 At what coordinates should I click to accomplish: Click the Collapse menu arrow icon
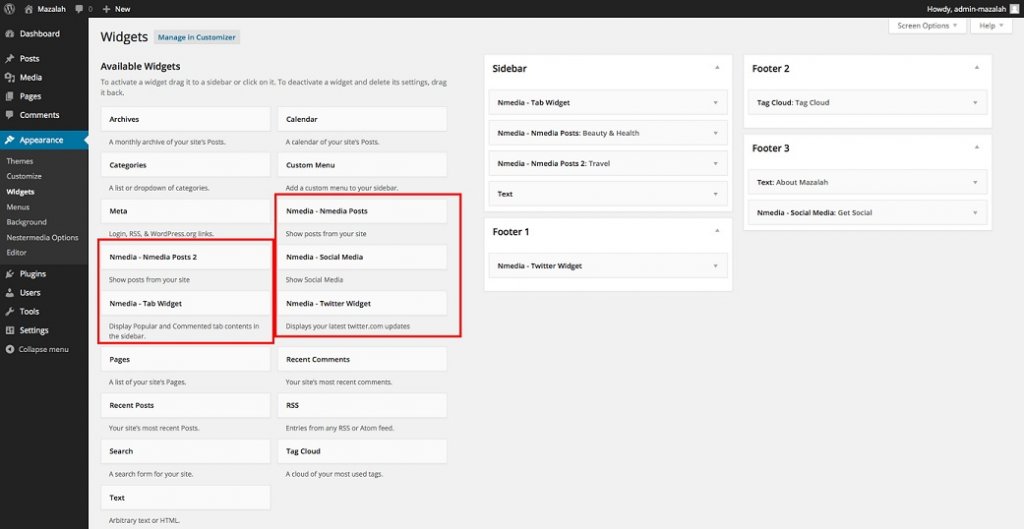pyautogui.click(x=10, y=349)
